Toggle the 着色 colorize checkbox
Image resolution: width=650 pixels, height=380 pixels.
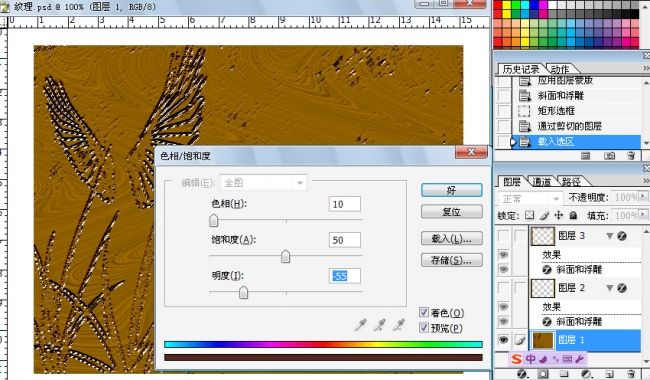[x=424, y=312]
